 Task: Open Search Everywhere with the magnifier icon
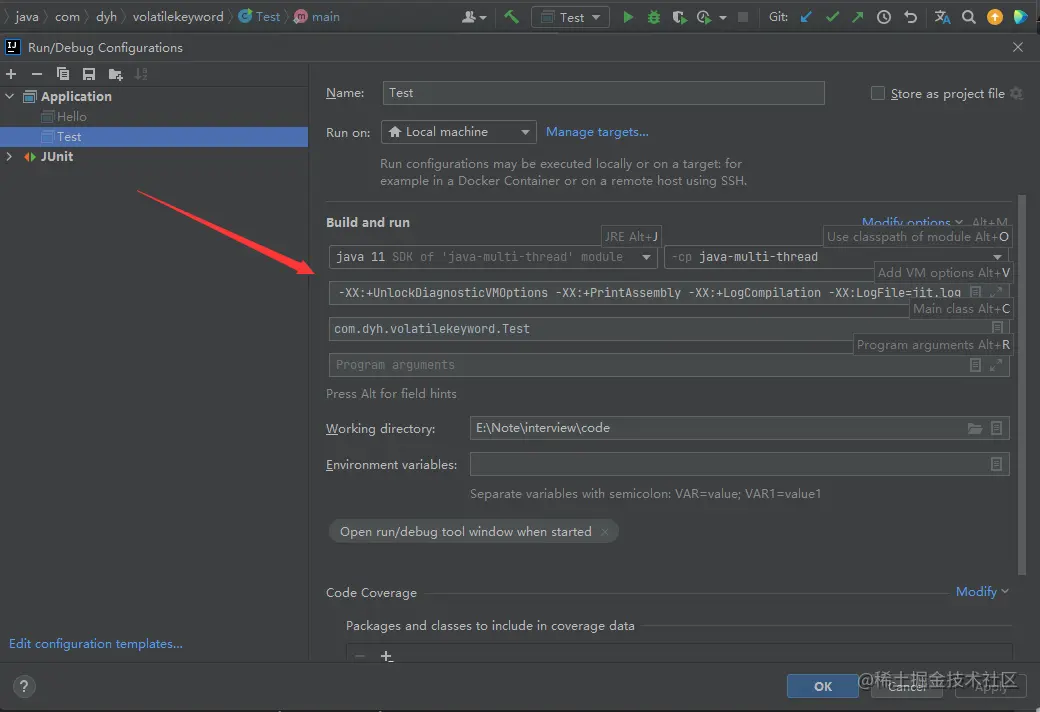968,17
